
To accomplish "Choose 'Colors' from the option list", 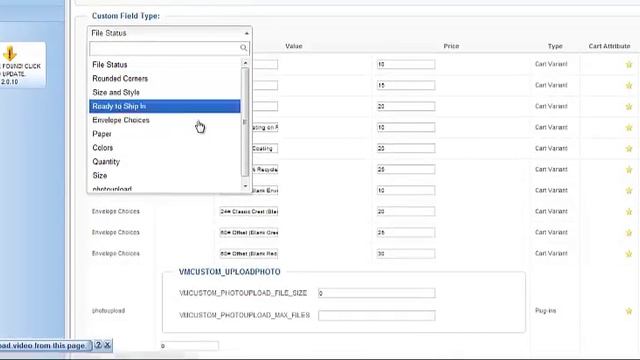I will click(164, 148).
